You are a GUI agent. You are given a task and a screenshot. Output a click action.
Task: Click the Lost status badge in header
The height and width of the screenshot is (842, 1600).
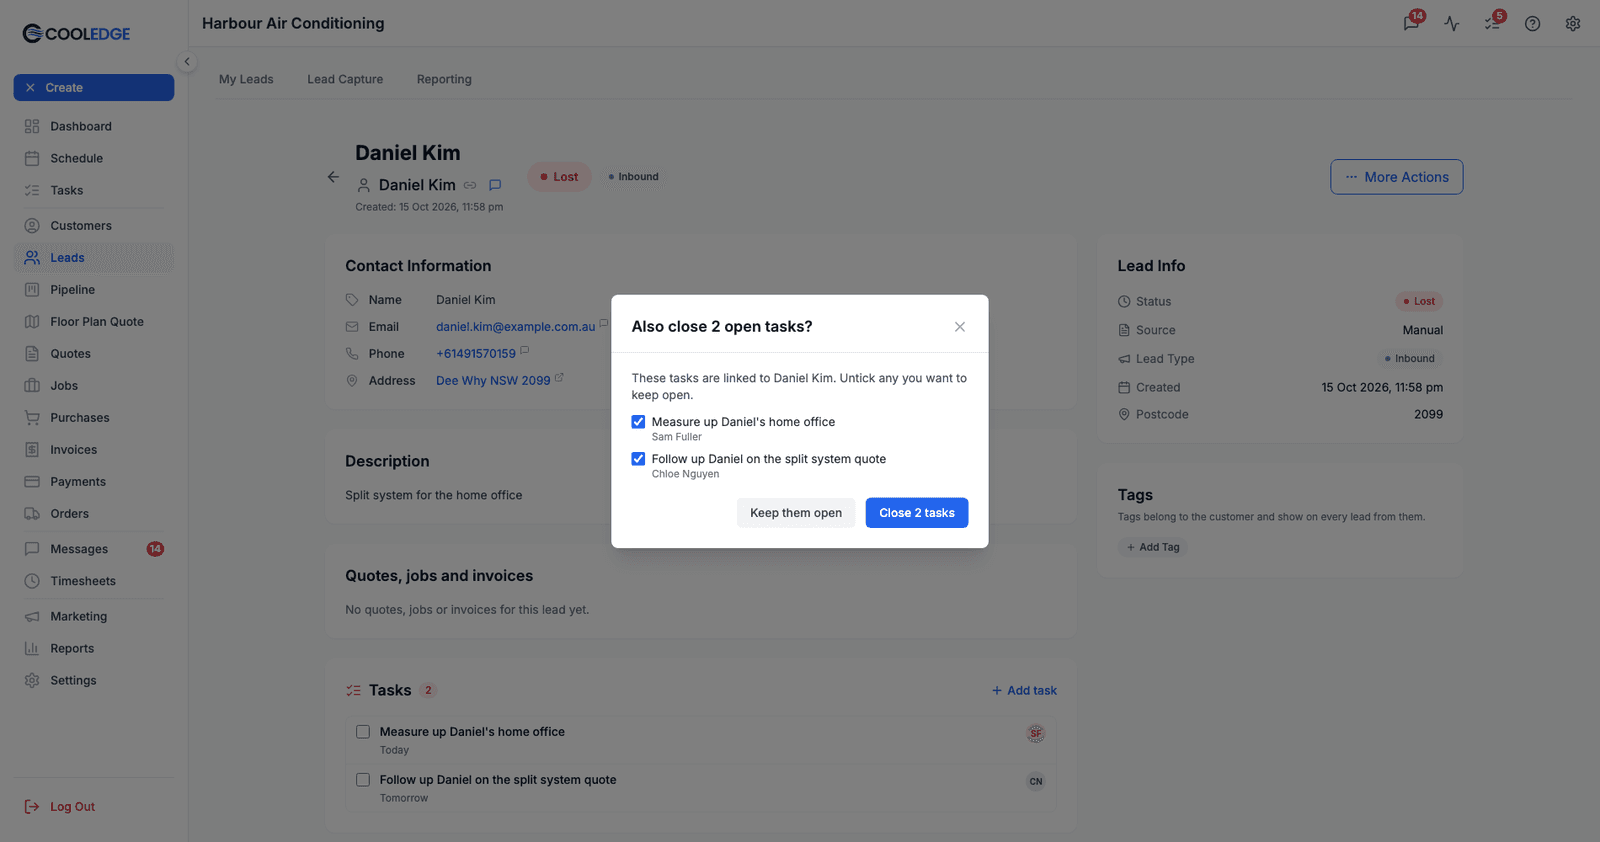(559, 177)
